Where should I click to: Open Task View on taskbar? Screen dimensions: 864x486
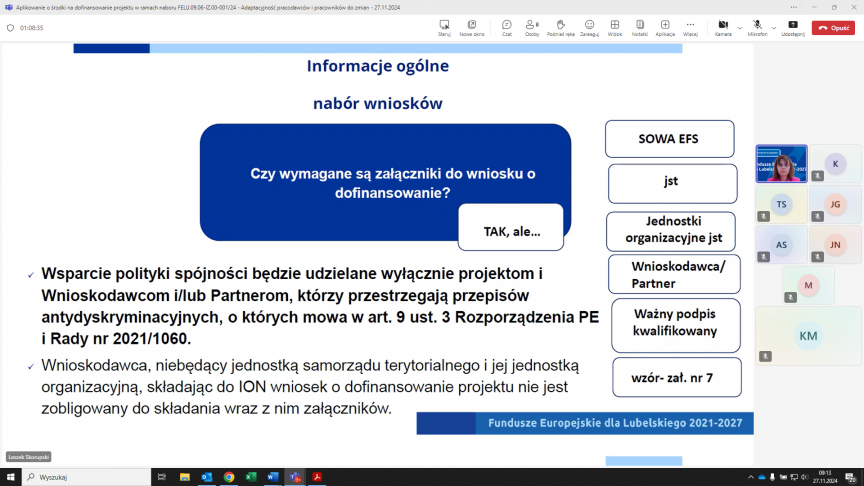[161, 477]
